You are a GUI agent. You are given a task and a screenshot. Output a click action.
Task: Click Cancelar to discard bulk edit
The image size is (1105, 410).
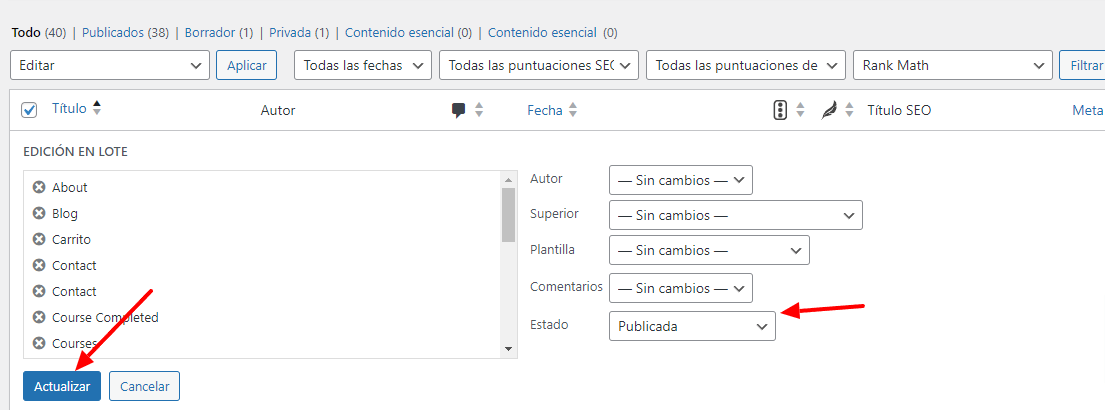(x=144, y=386)
